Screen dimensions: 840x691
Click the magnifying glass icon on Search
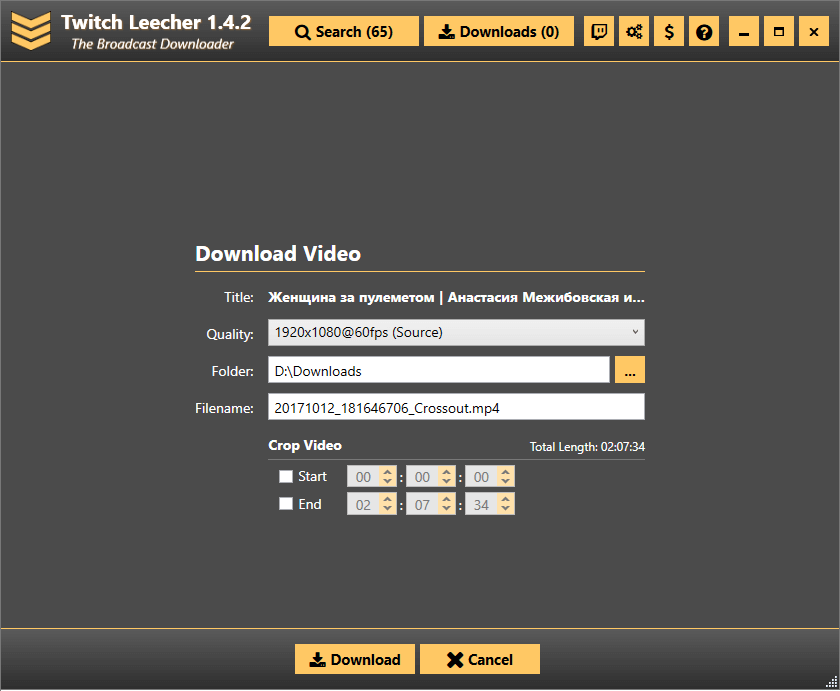coord(301,31)
